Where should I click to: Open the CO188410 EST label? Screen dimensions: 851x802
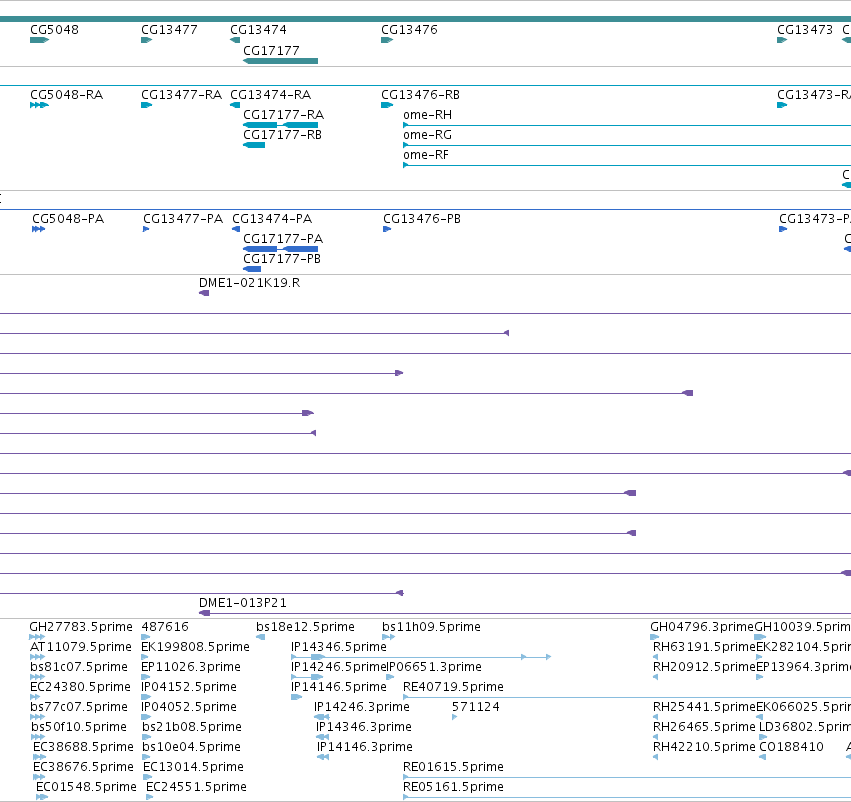coord(791,748)
